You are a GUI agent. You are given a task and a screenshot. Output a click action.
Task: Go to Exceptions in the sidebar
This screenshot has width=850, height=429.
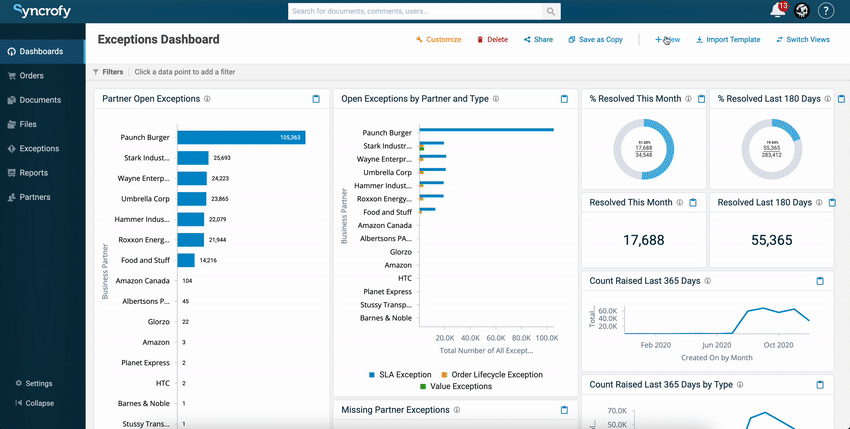point(42,149)
